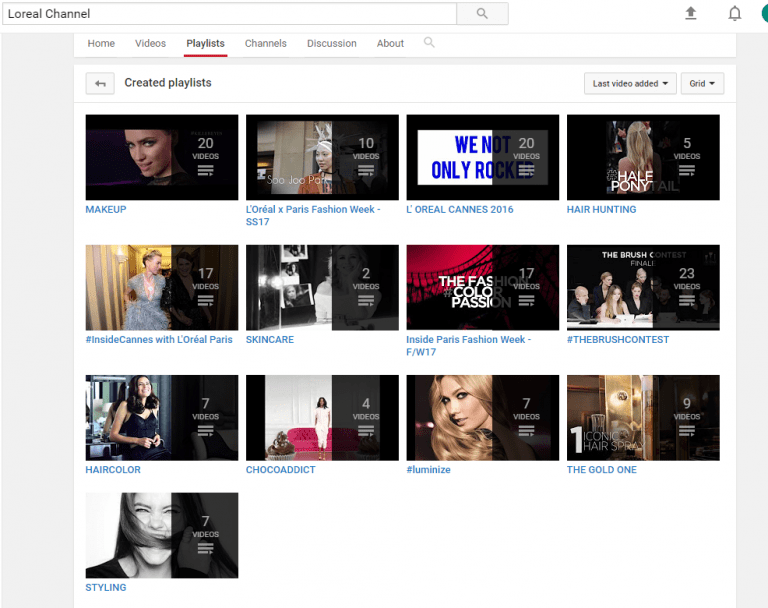Open the About tab
The height and width of the screenshot is (608, 768).
tap(390, 43)
